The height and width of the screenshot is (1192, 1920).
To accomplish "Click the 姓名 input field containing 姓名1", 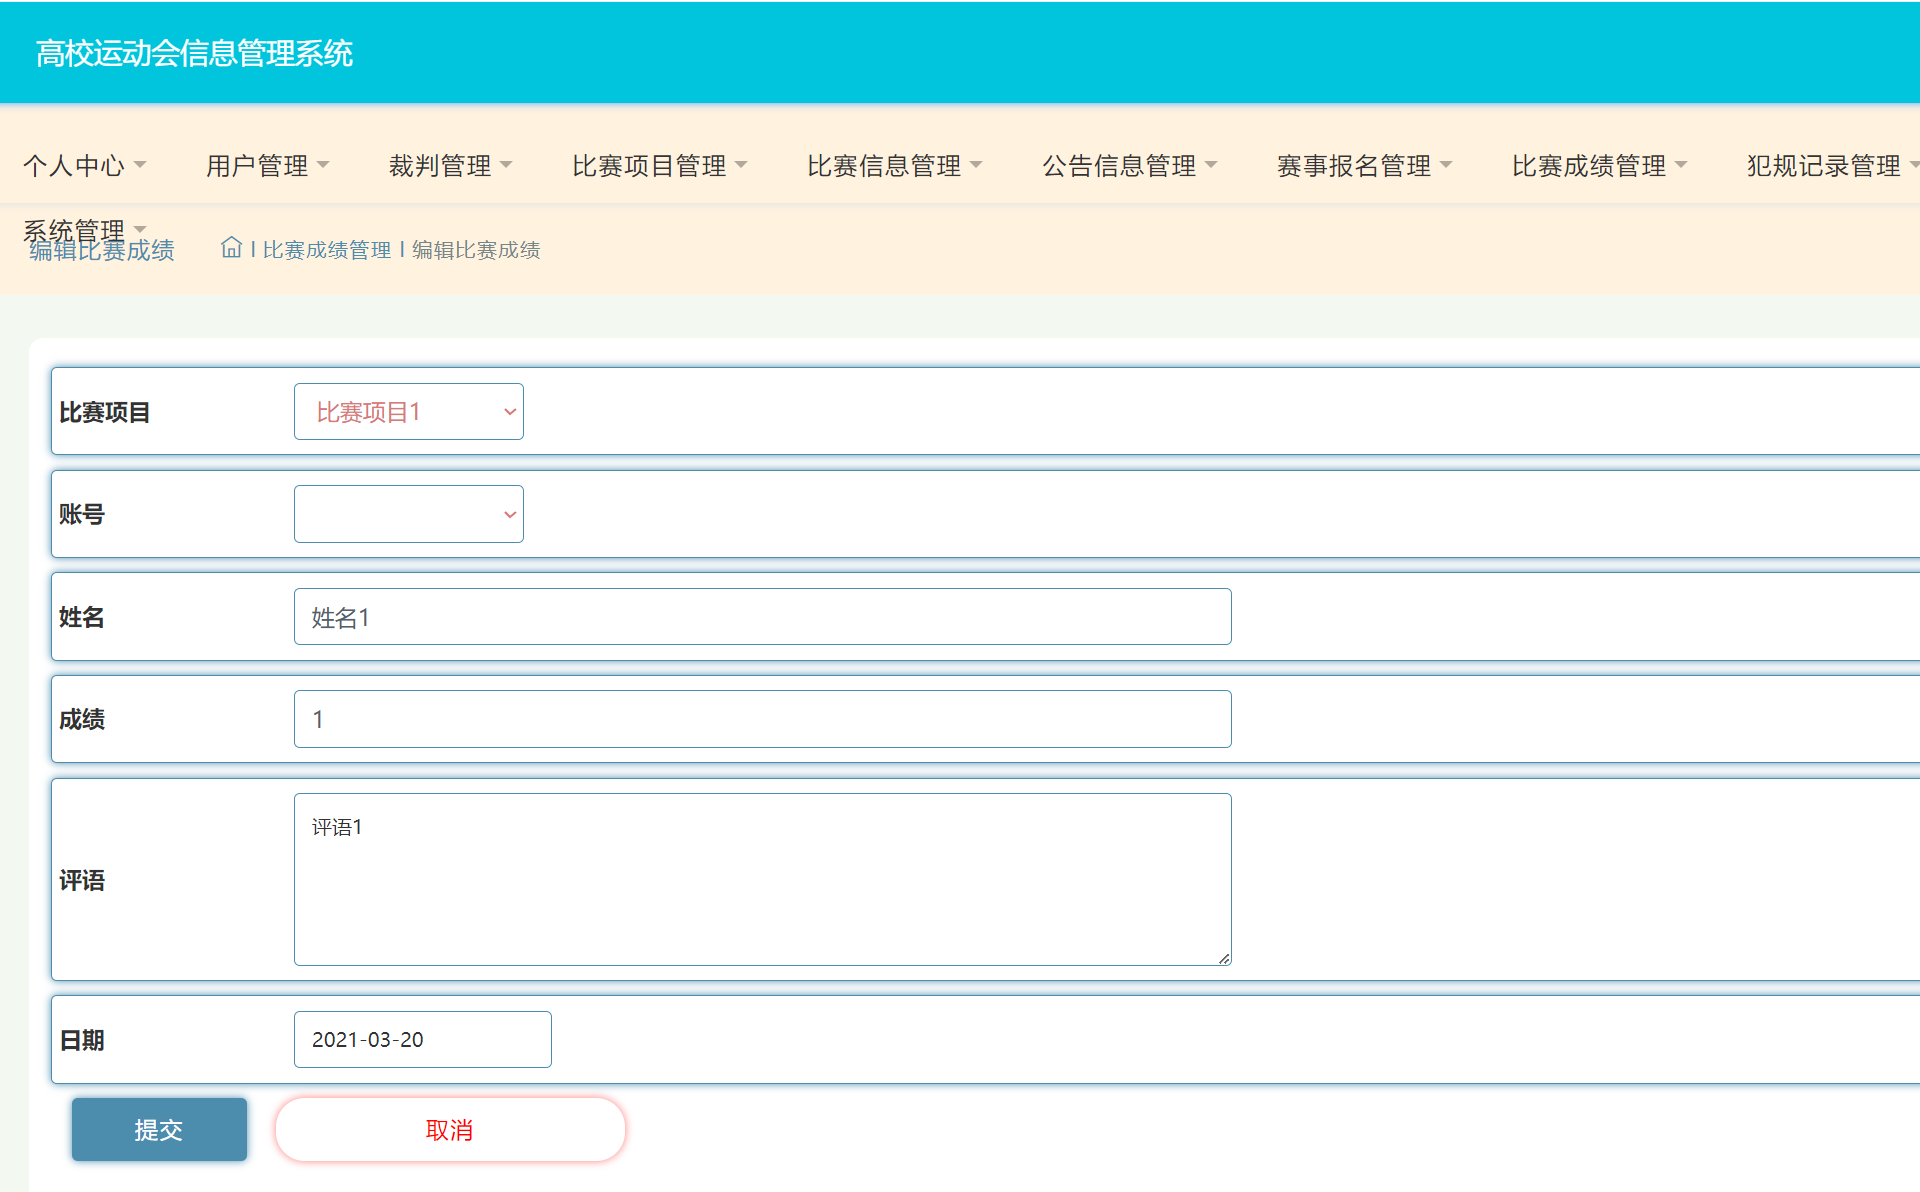I will (x=762, y=616).
